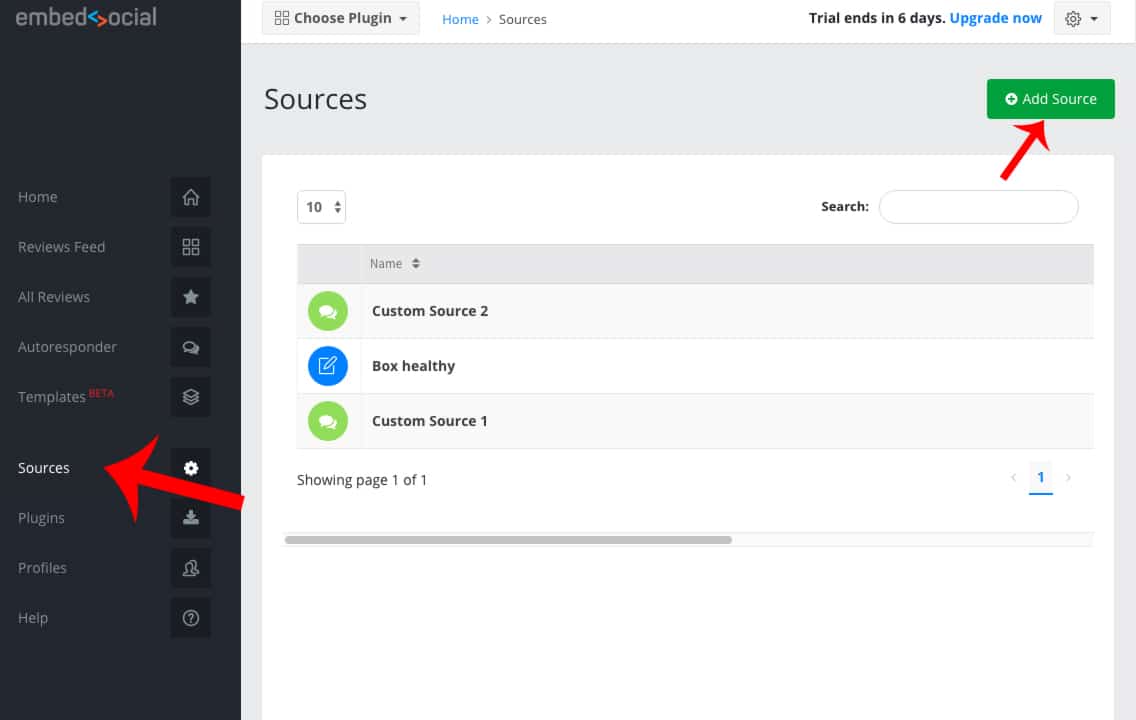Open the settings gear dropdown at top right
The height and width of the screenshot is (720, 1136).
[x=1082, y=19]
